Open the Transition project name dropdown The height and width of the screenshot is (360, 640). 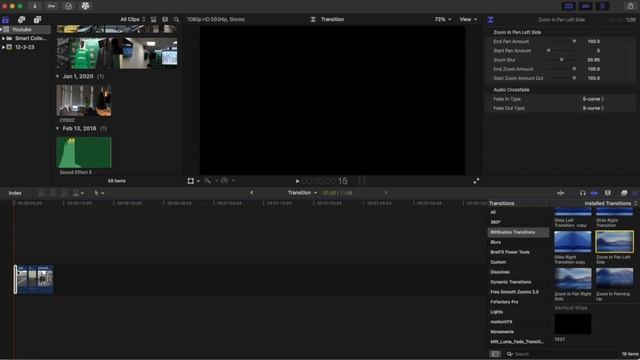click(x=302, y=193)
